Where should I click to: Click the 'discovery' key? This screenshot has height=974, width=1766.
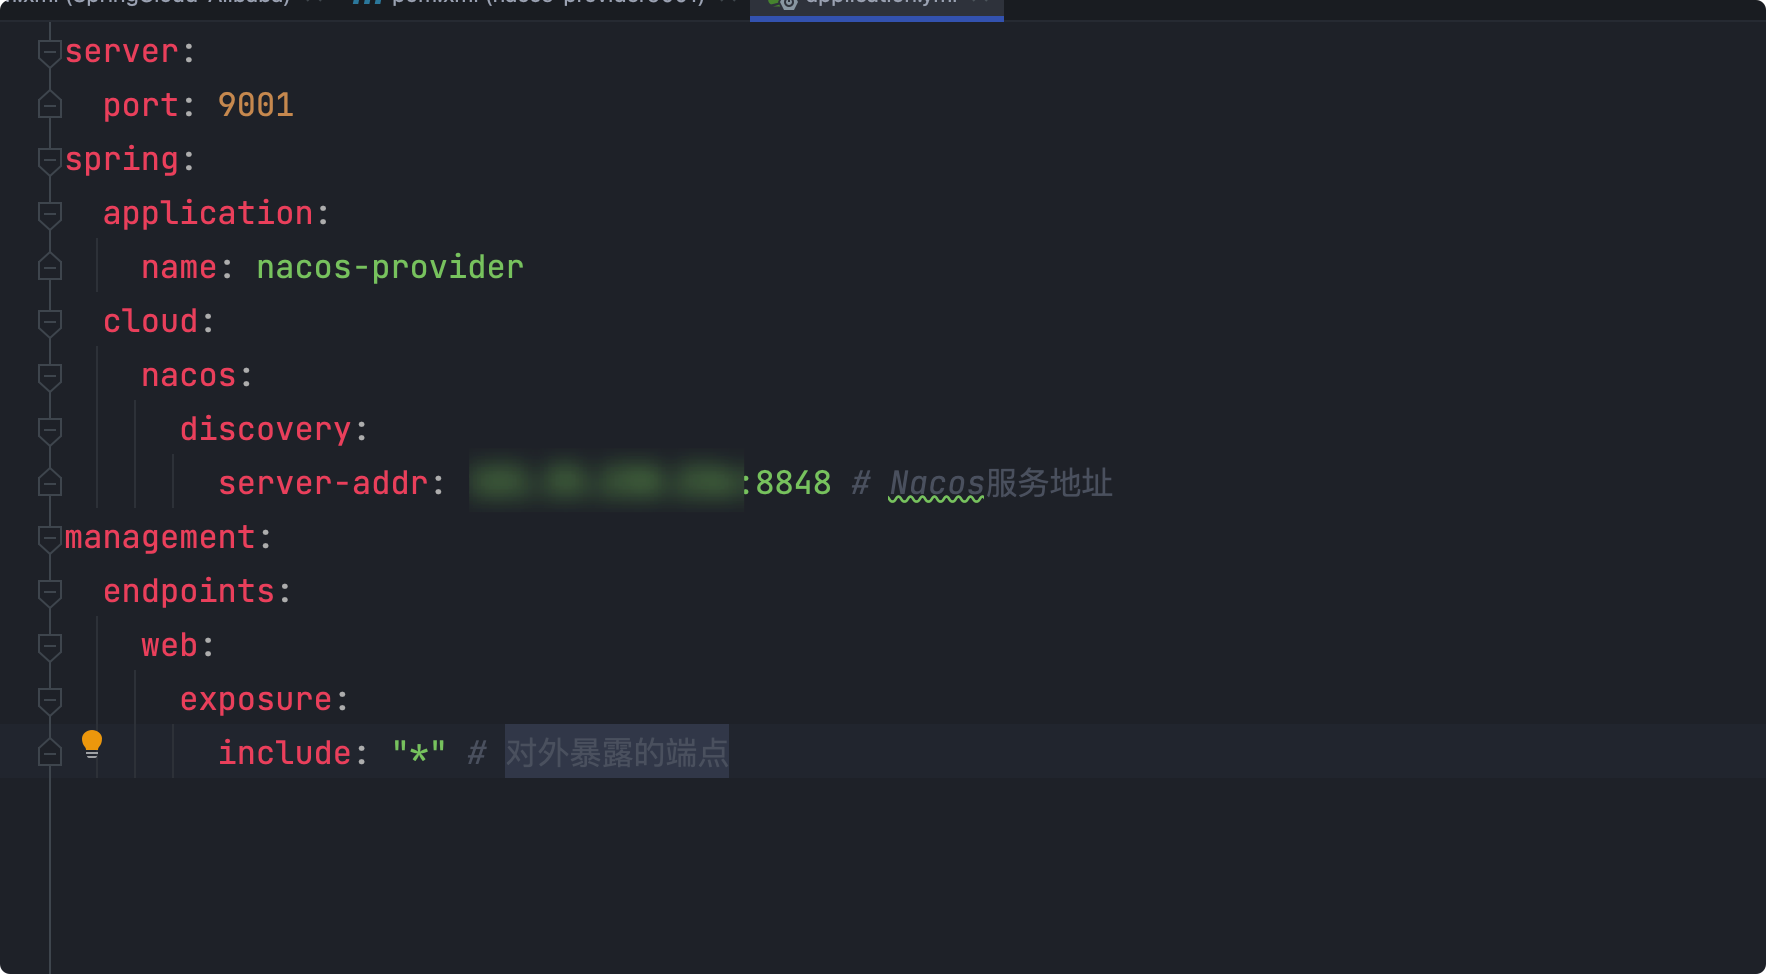(266, 430)
